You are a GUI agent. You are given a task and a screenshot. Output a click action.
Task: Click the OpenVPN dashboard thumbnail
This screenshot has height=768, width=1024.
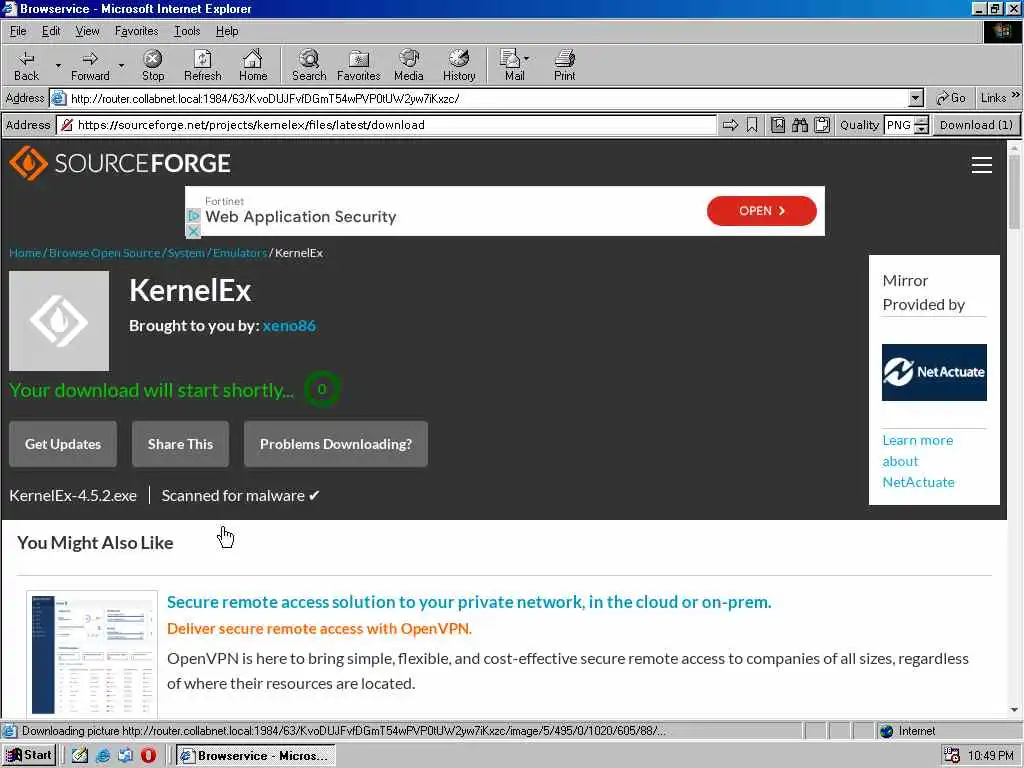[92, 653]
